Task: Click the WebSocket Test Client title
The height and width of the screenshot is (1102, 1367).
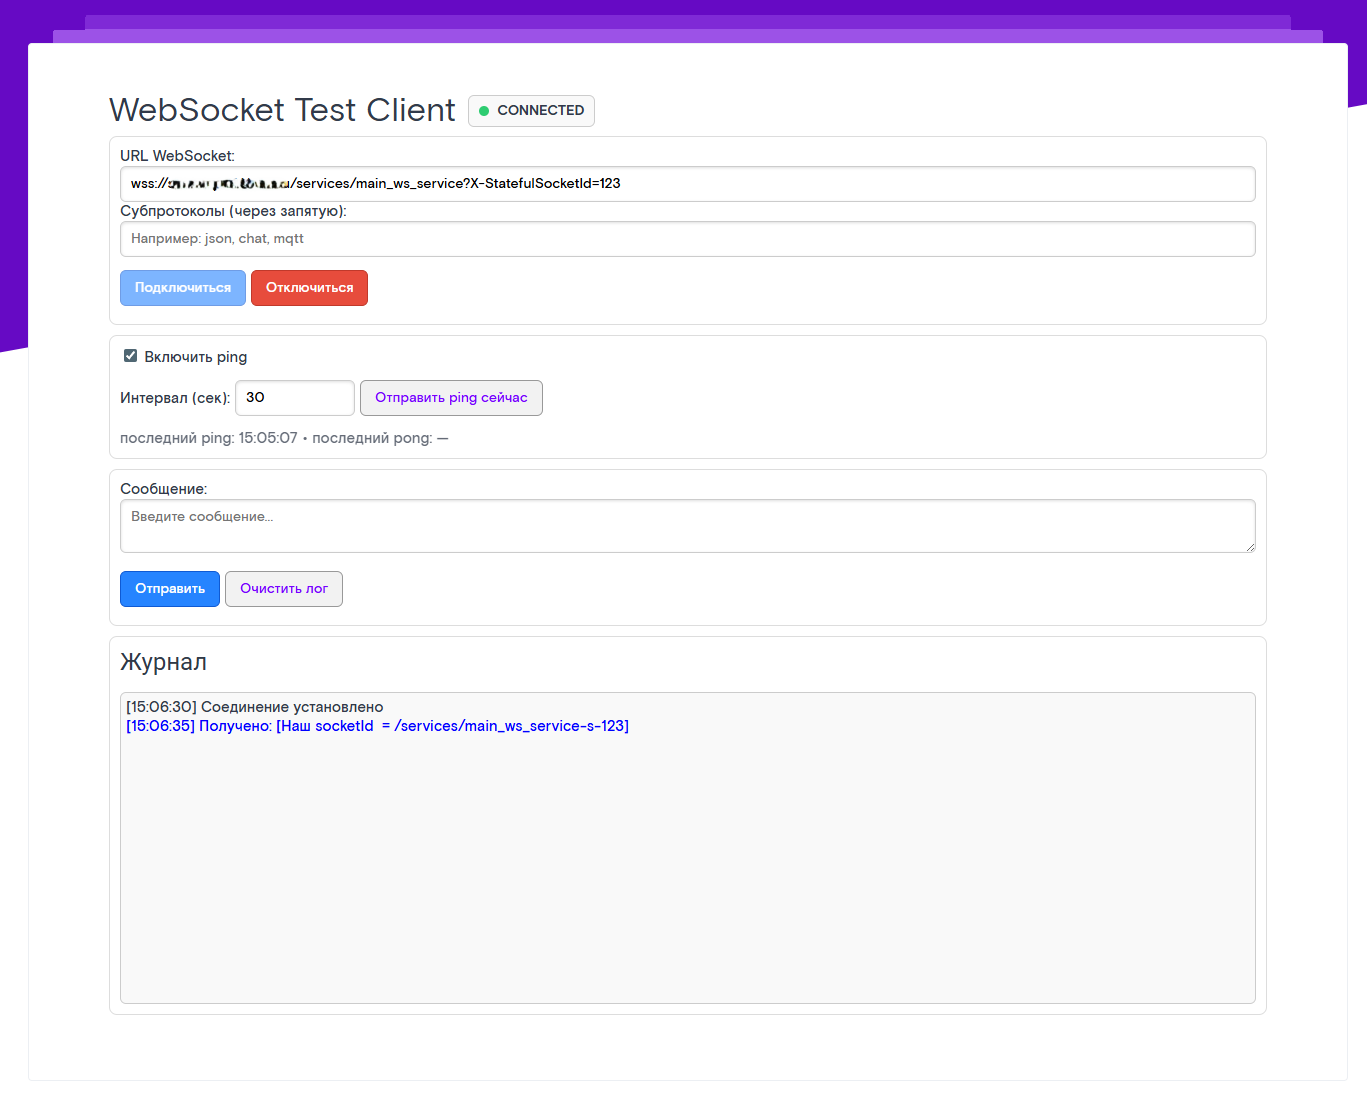Action: click(x=282, y=110)
